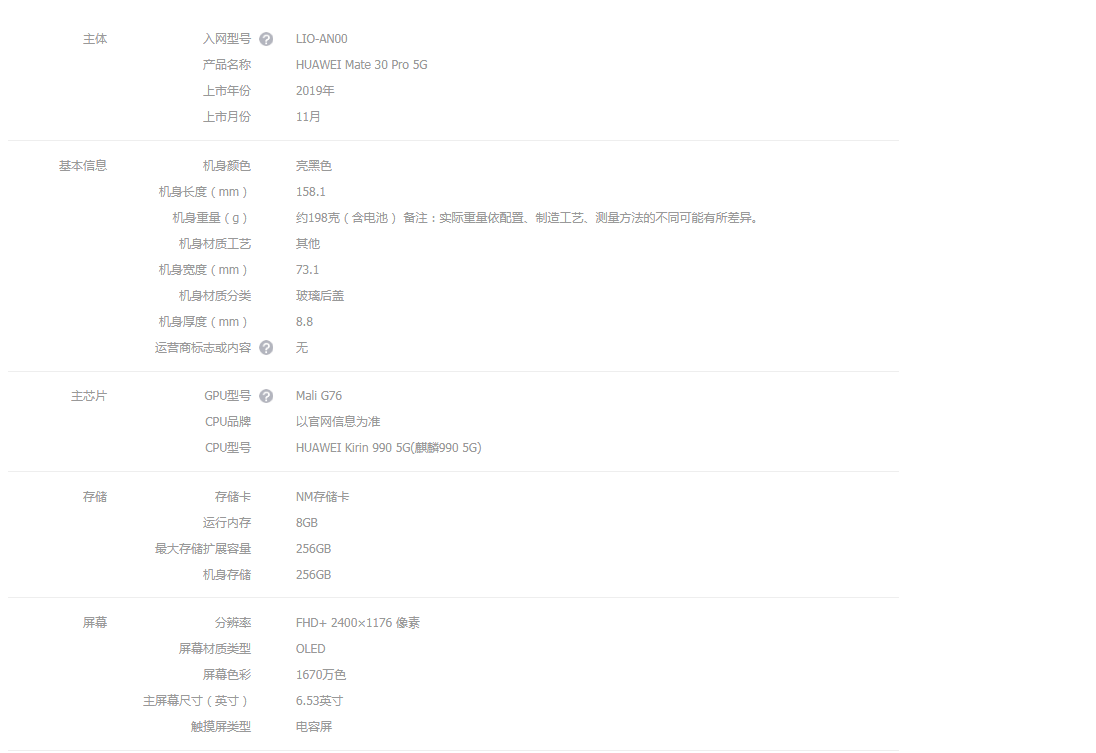Screen dimensions: 1096x753
Task: Click the RAM value 8GB
Action: point(307,523)
